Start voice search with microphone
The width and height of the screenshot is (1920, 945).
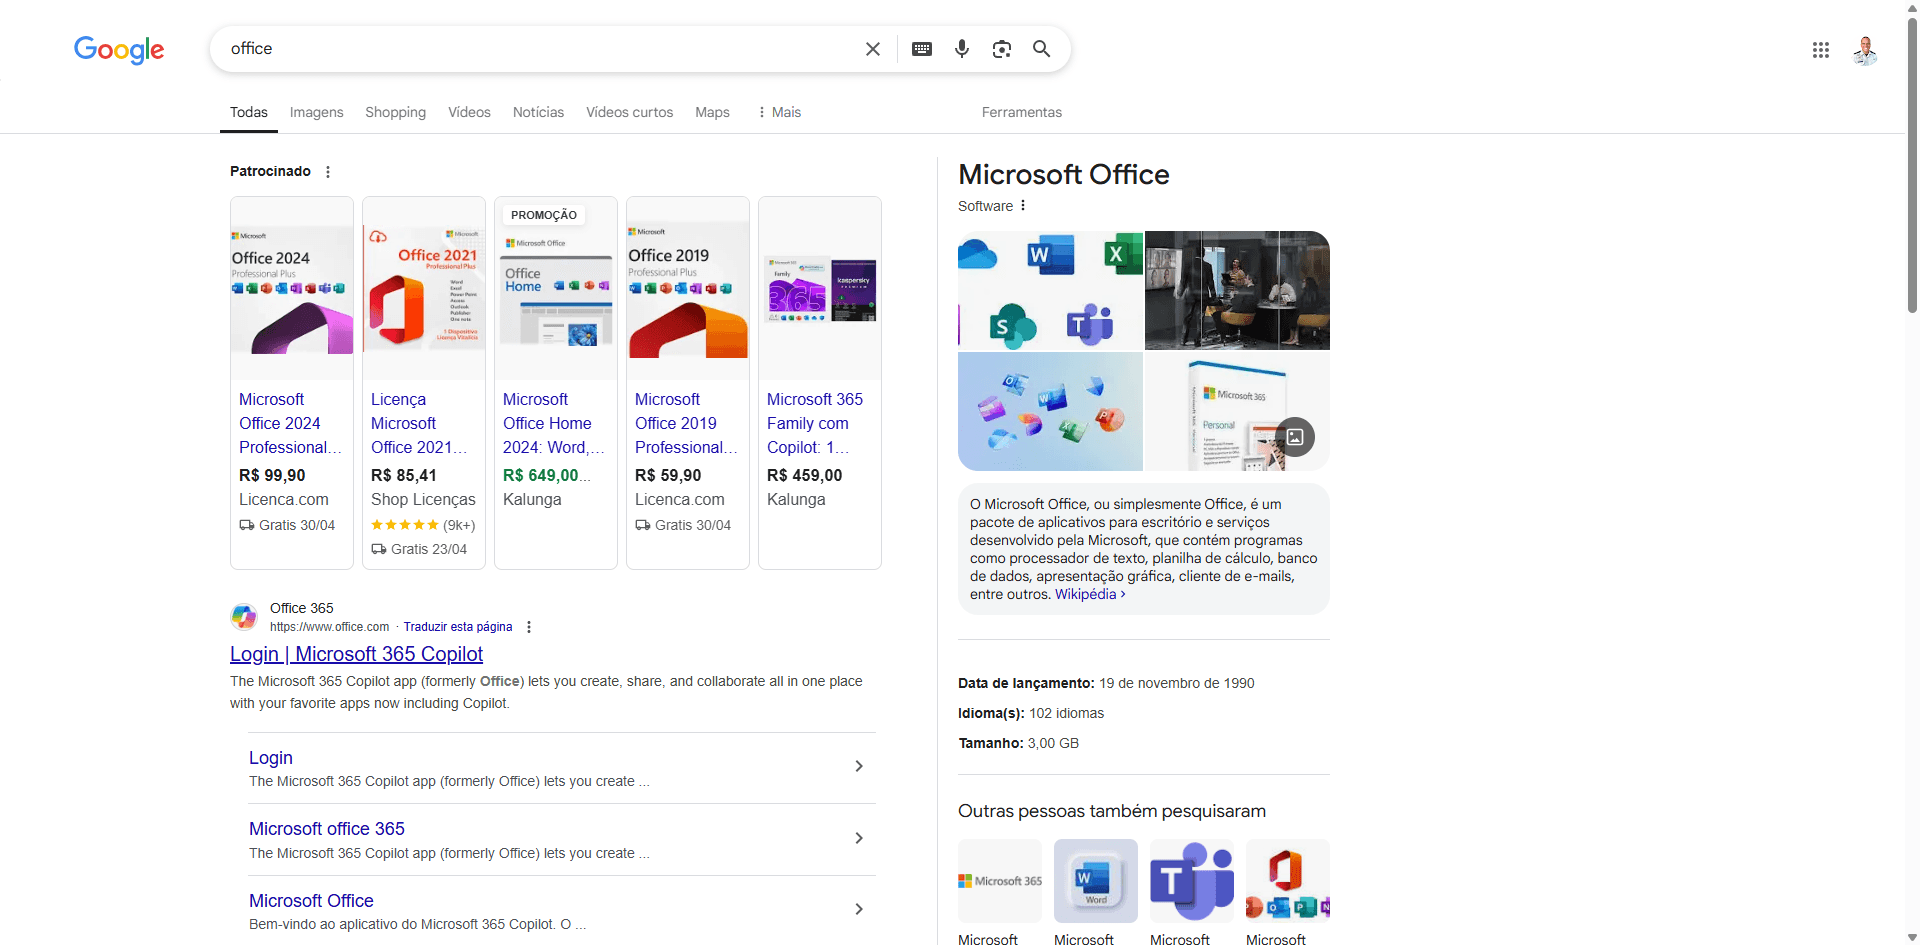[x=962, y=49]
